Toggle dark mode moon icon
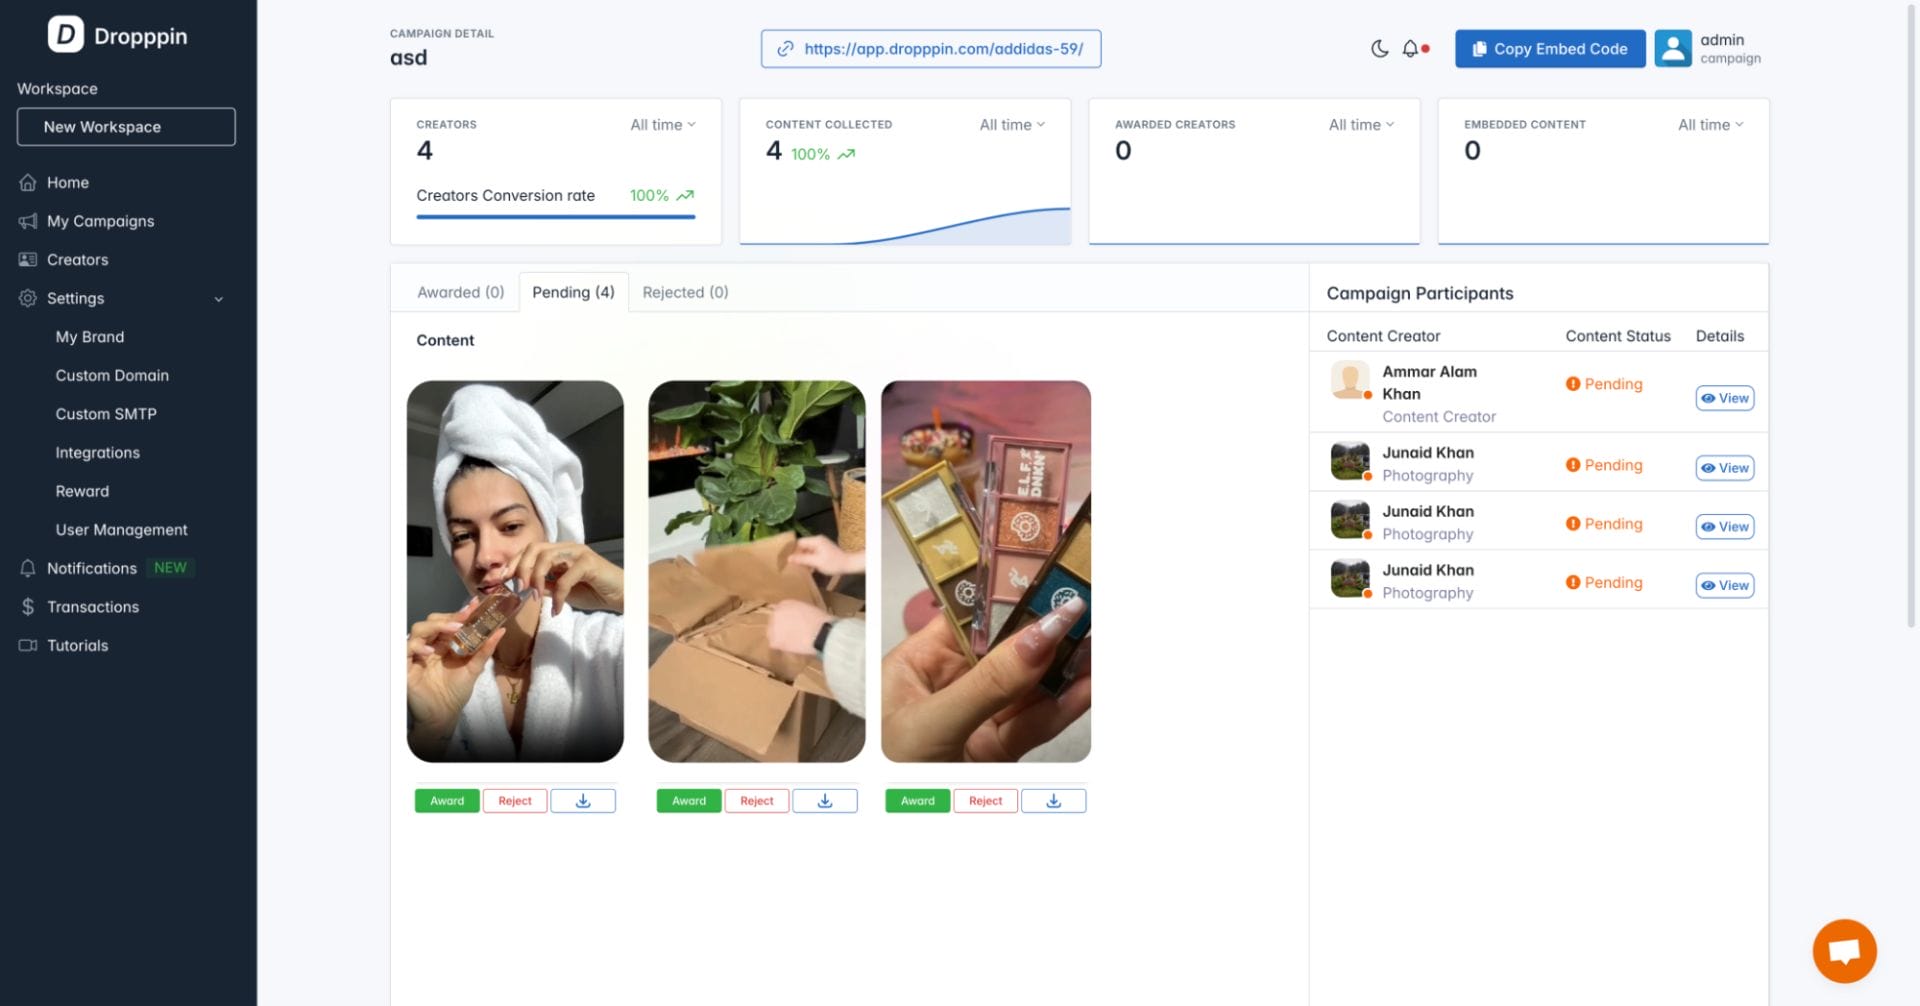The image size is (1920, 1006). (x=1379, y=49)
